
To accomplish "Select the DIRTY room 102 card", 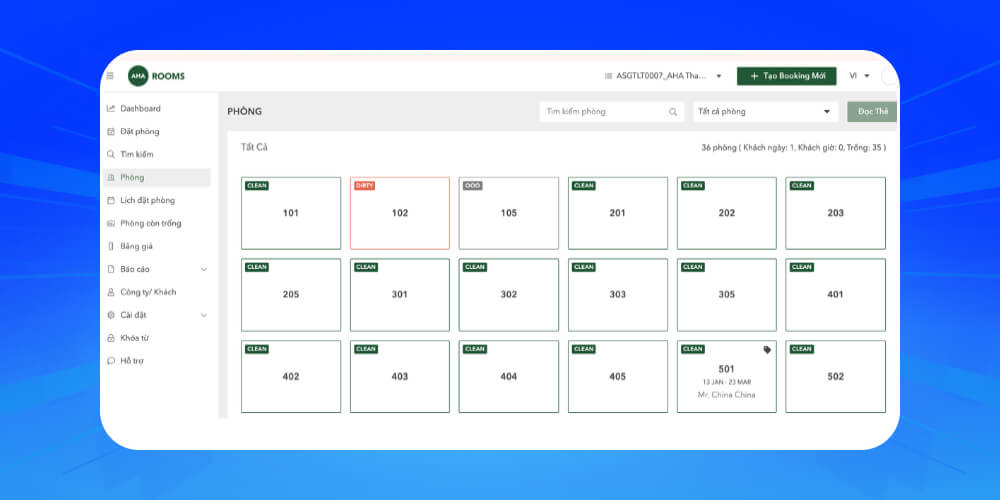I will (x=399, y=213).
